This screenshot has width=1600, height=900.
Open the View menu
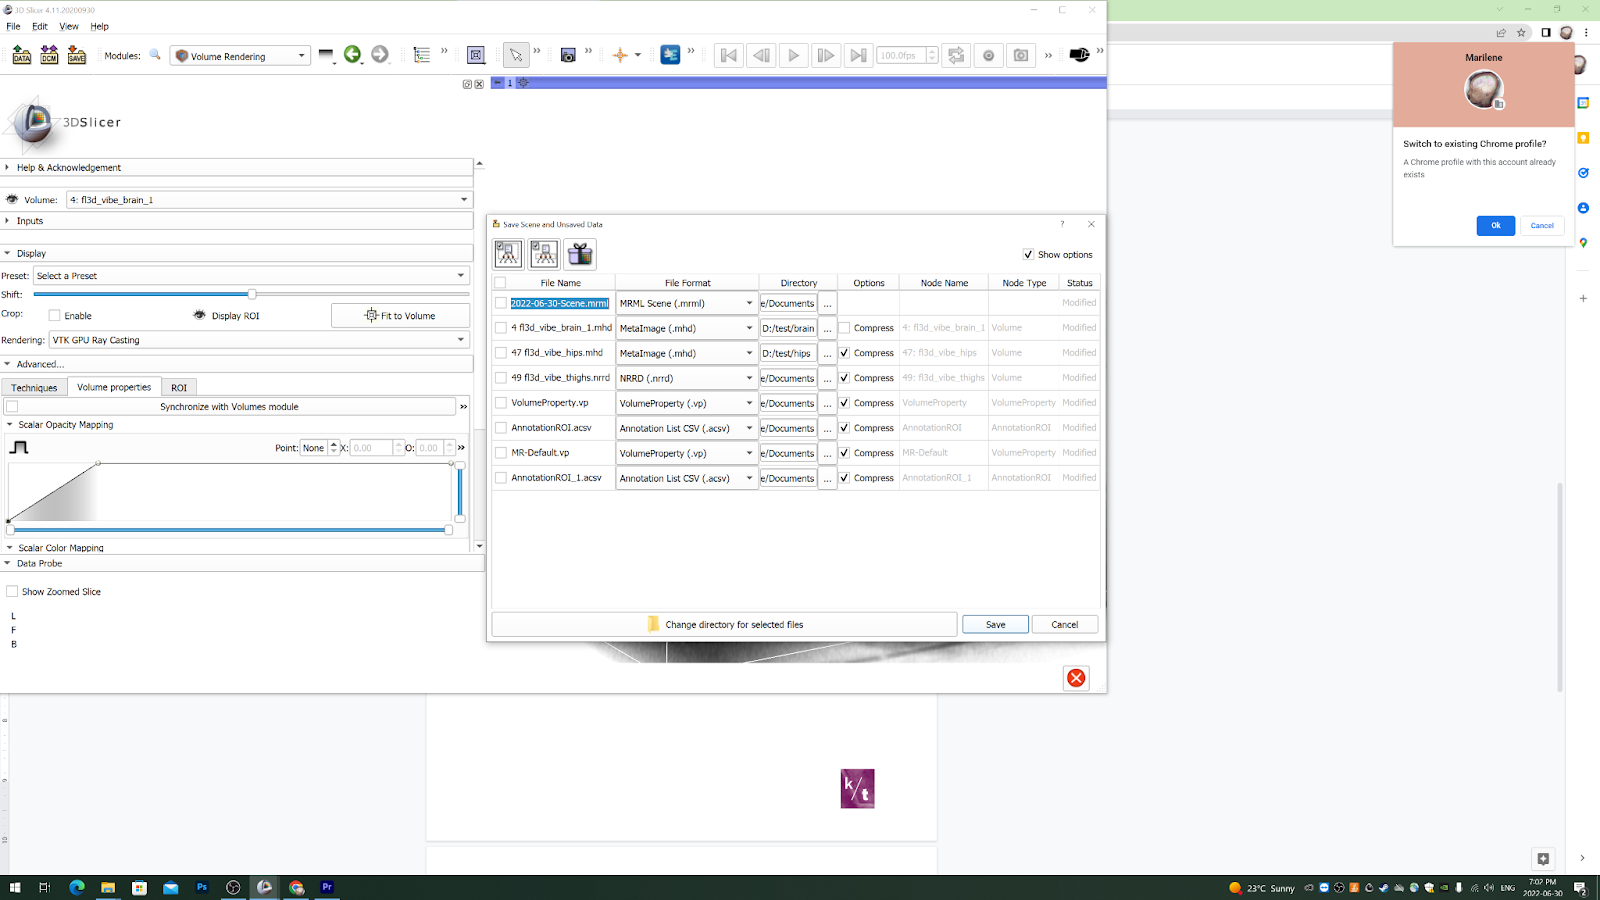[x=69, y=26]
